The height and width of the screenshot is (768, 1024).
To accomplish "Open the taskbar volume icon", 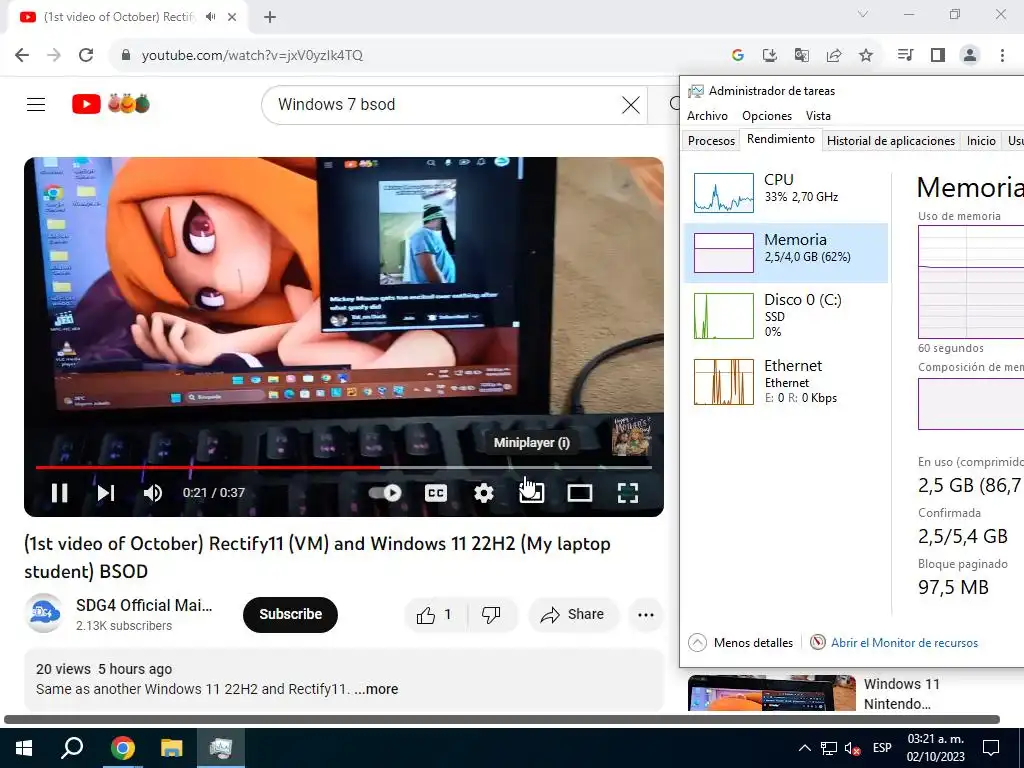I will [x=852, y=748].
